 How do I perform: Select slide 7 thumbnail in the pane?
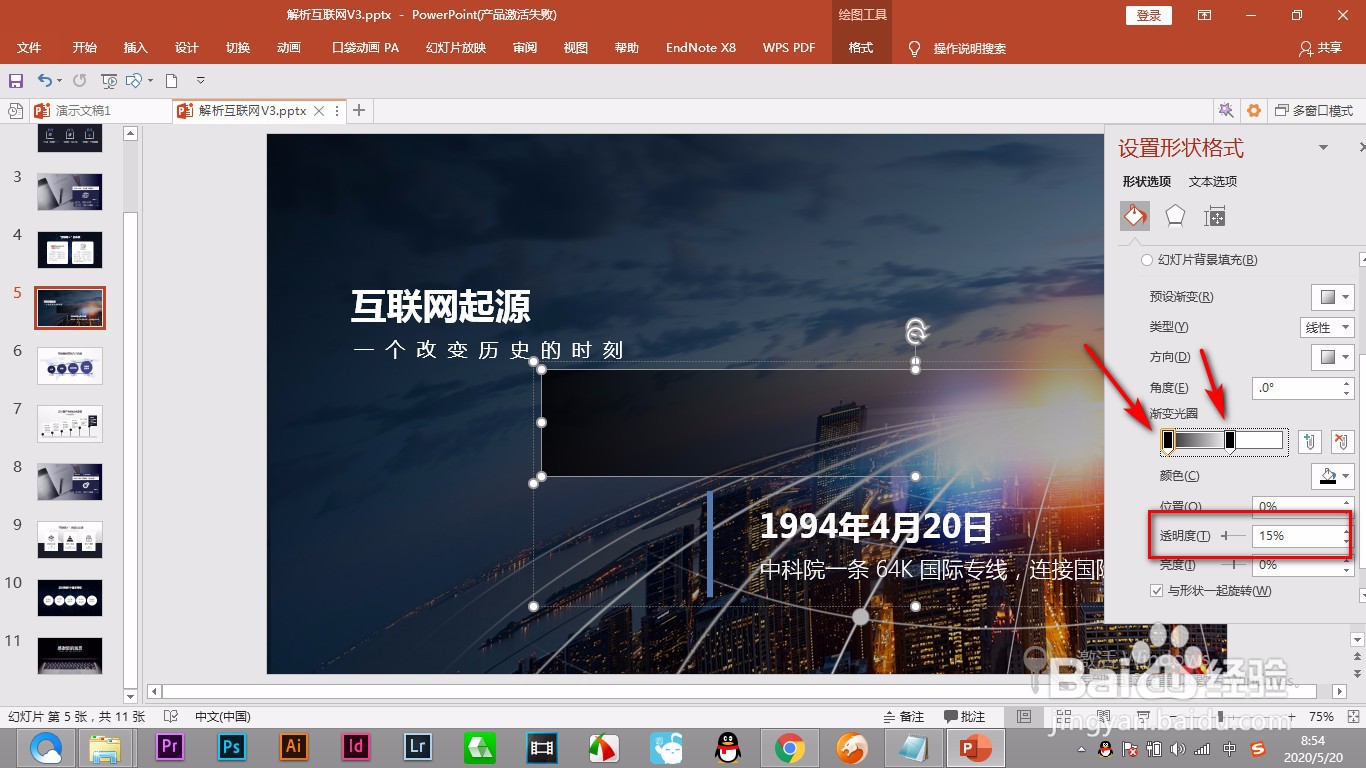click(x=69, y=423)
